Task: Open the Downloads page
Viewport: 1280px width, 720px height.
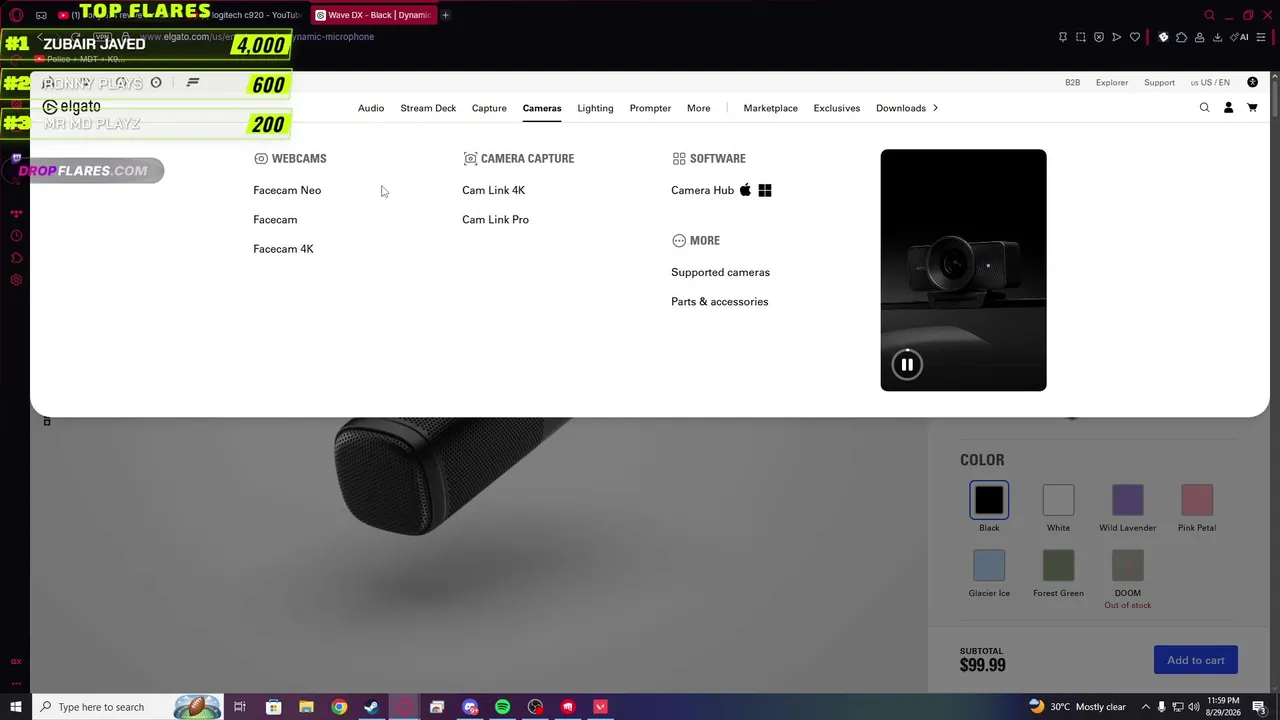Action: coord(901,108)
